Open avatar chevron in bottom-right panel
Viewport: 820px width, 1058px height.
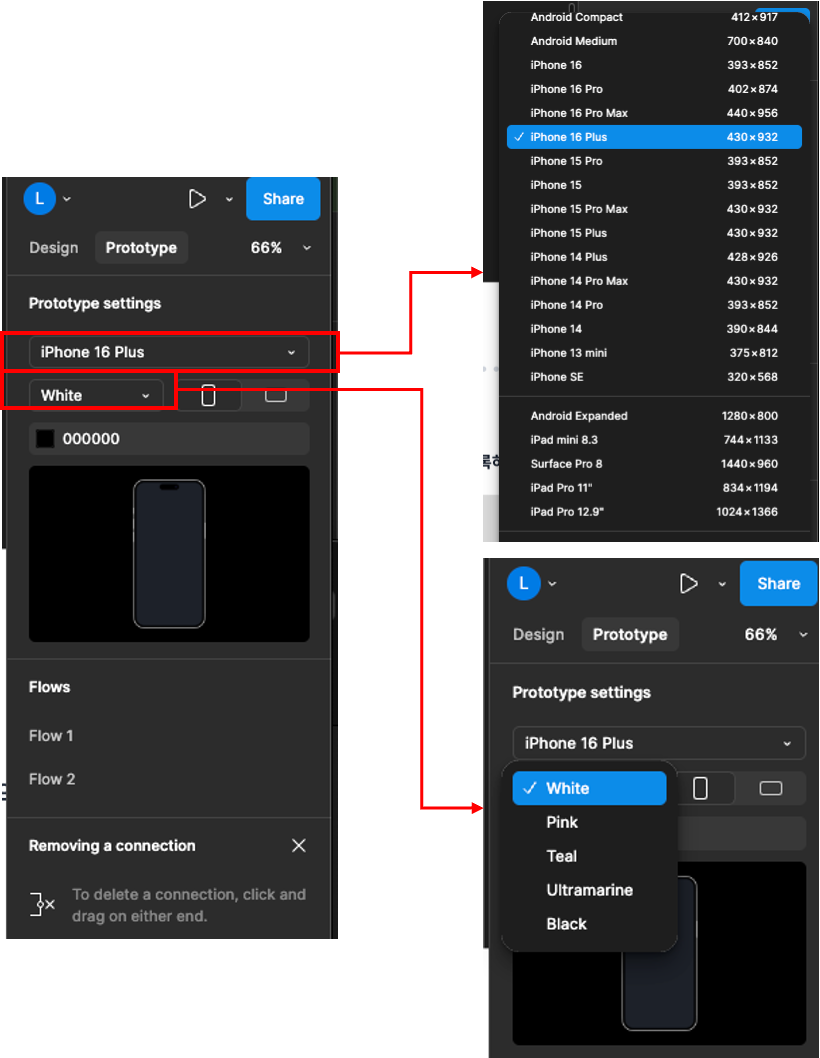coord(552,584)
